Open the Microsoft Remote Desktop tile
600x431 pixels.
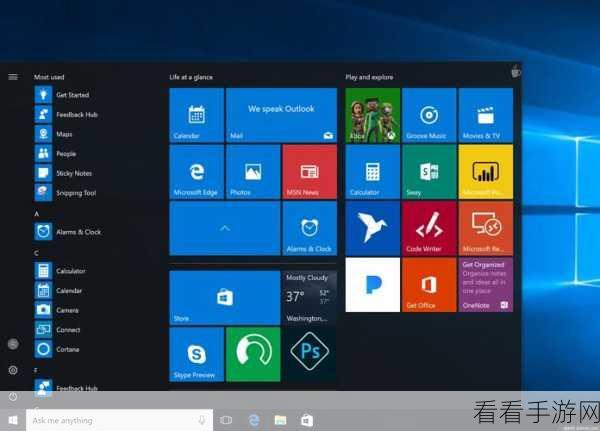coord(486,229)
